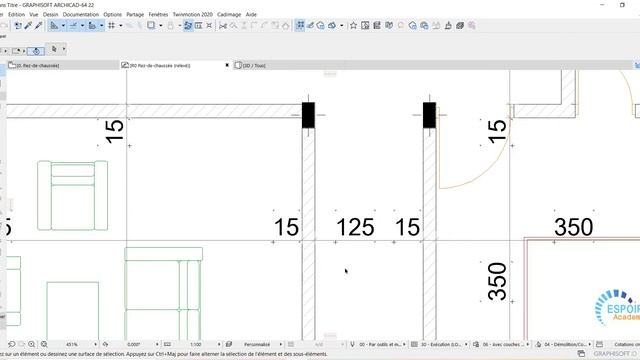640x360 pixels.
Task: Open the Options menu
Action: pos(113,14)
